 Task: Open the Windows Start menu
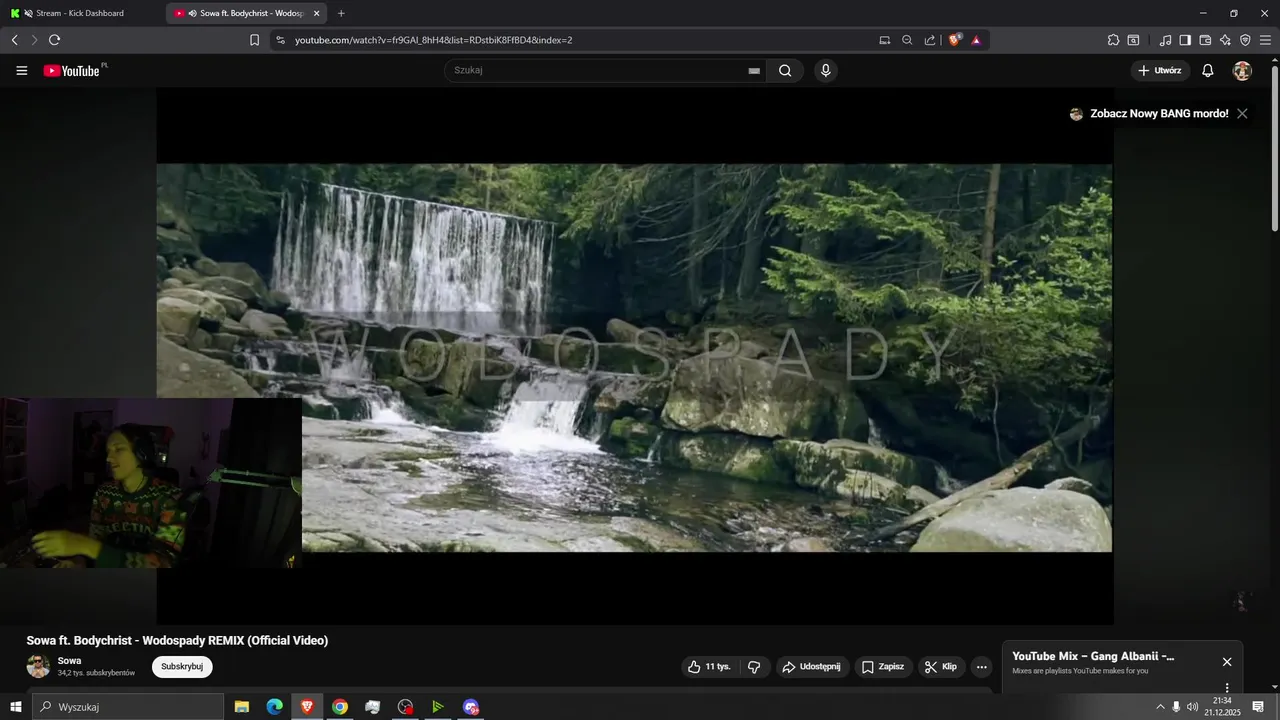15,707
